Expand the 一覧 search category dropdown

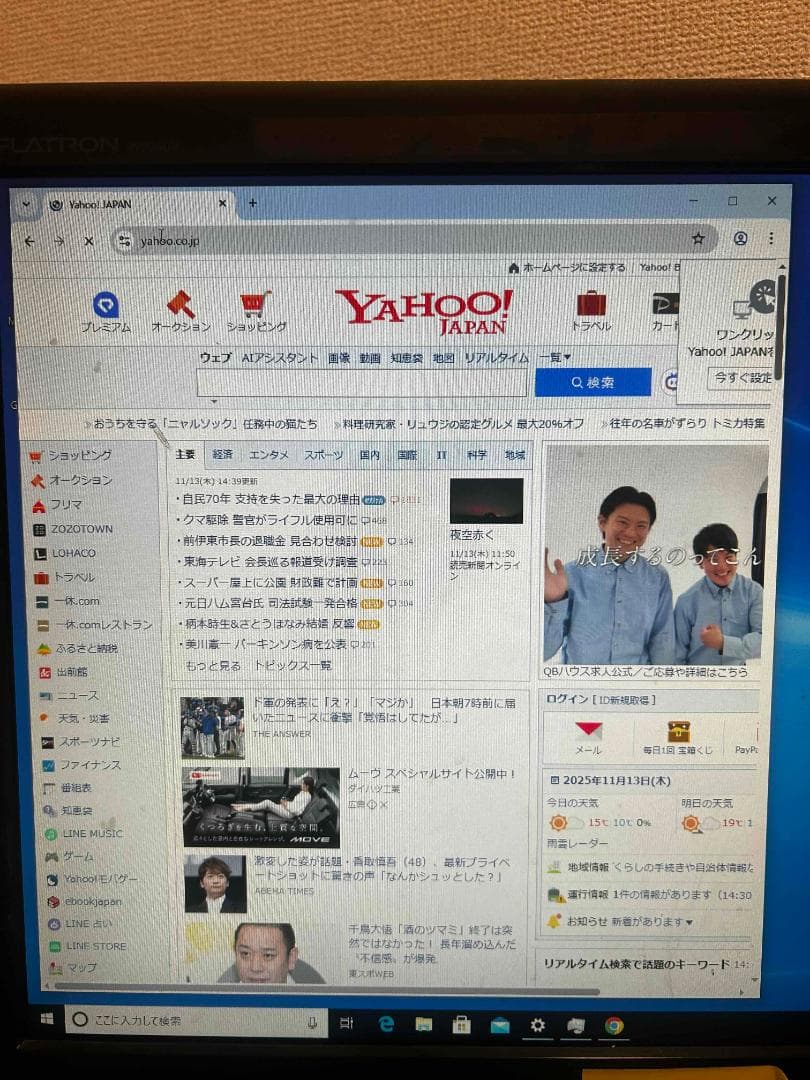[x=555, y=357]
